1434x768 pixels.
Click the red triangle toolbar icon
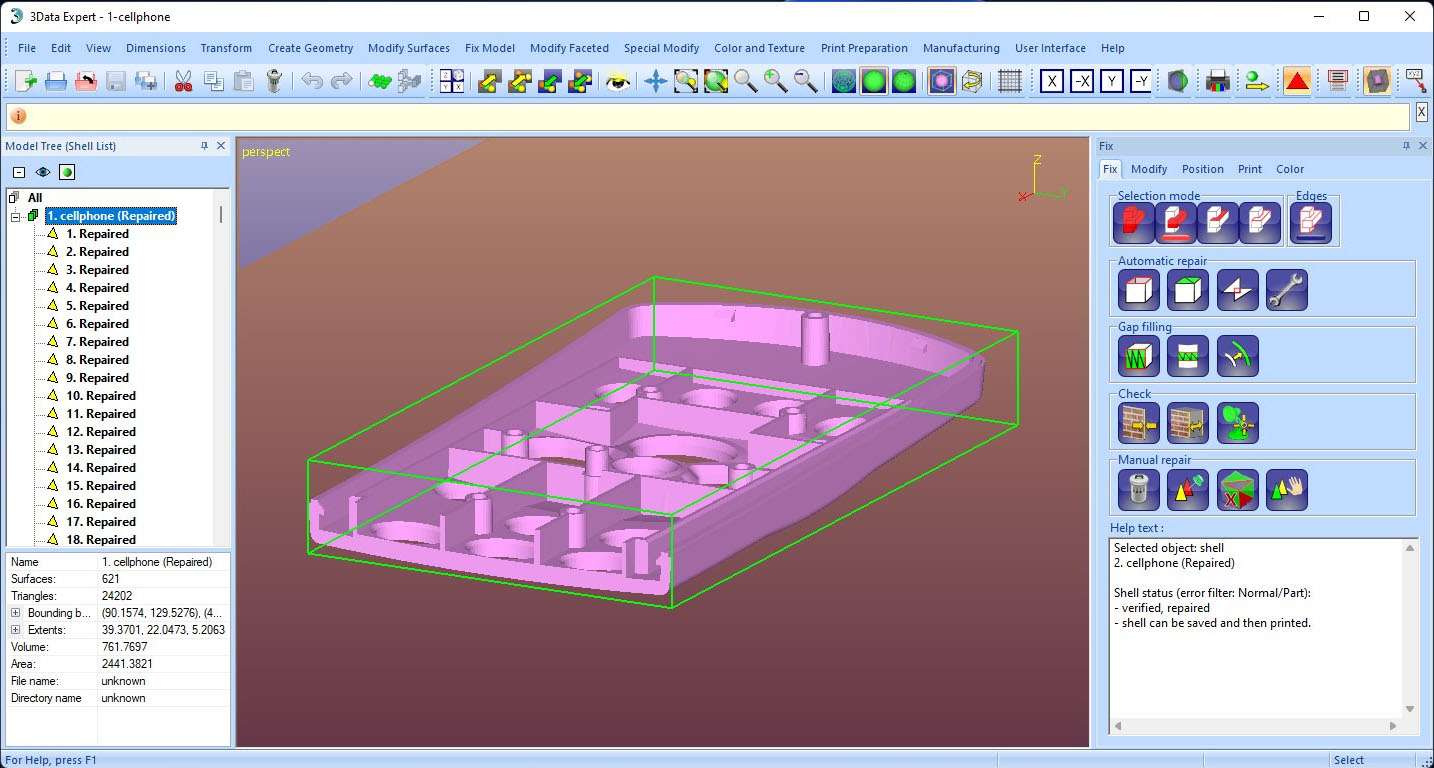point(1297,81)
